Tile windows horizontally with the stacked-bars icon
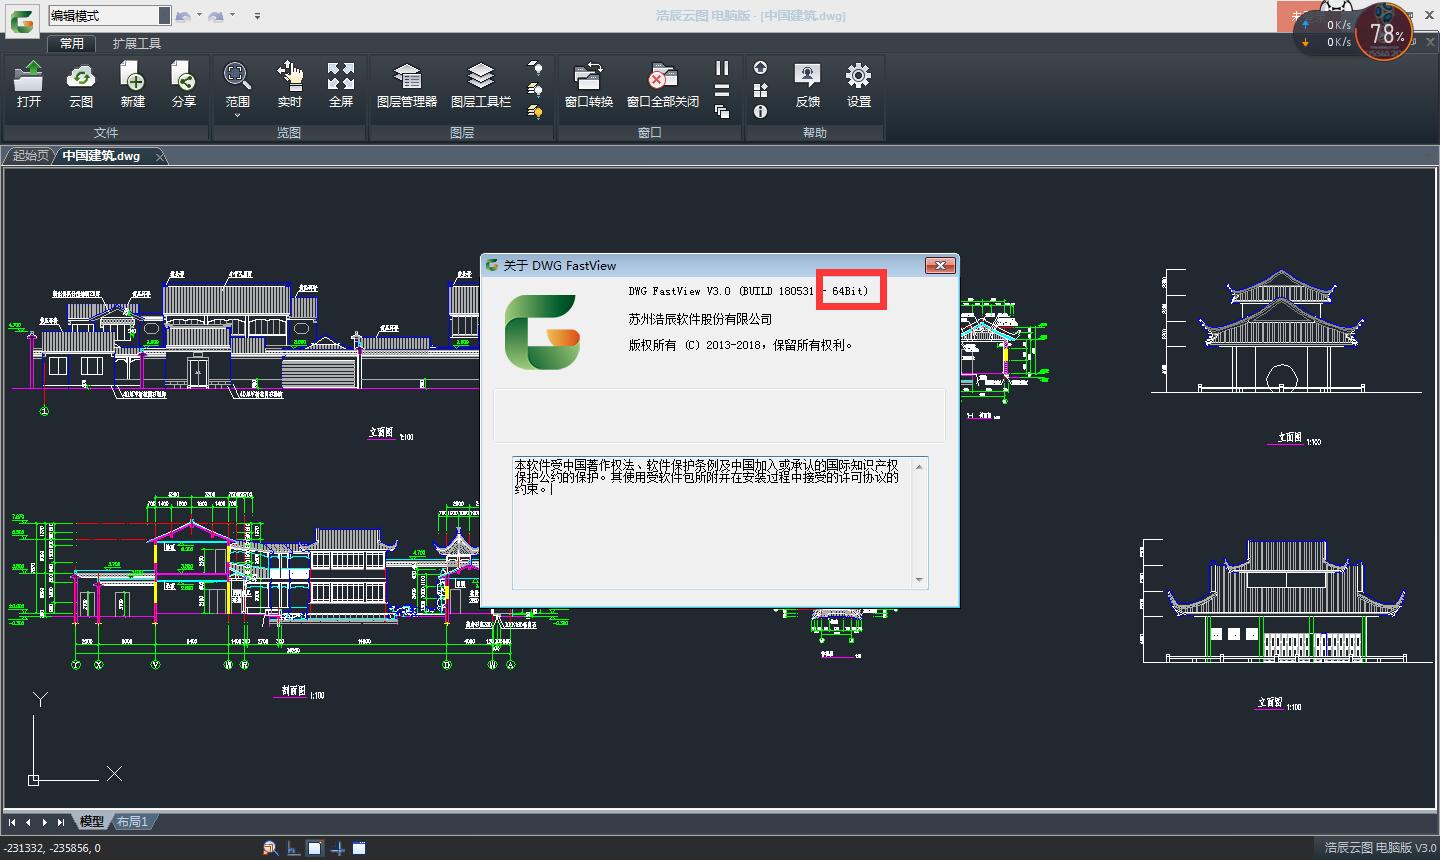This screenshot has height=860, width=1440. [722, 90]
